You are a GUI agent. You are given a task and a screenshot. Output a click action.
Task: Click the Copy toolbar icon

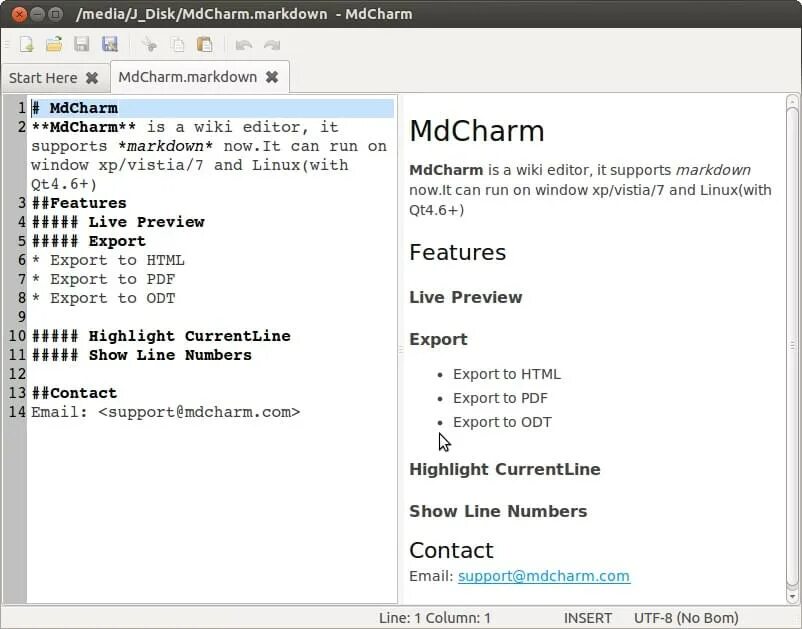[177, 44]
